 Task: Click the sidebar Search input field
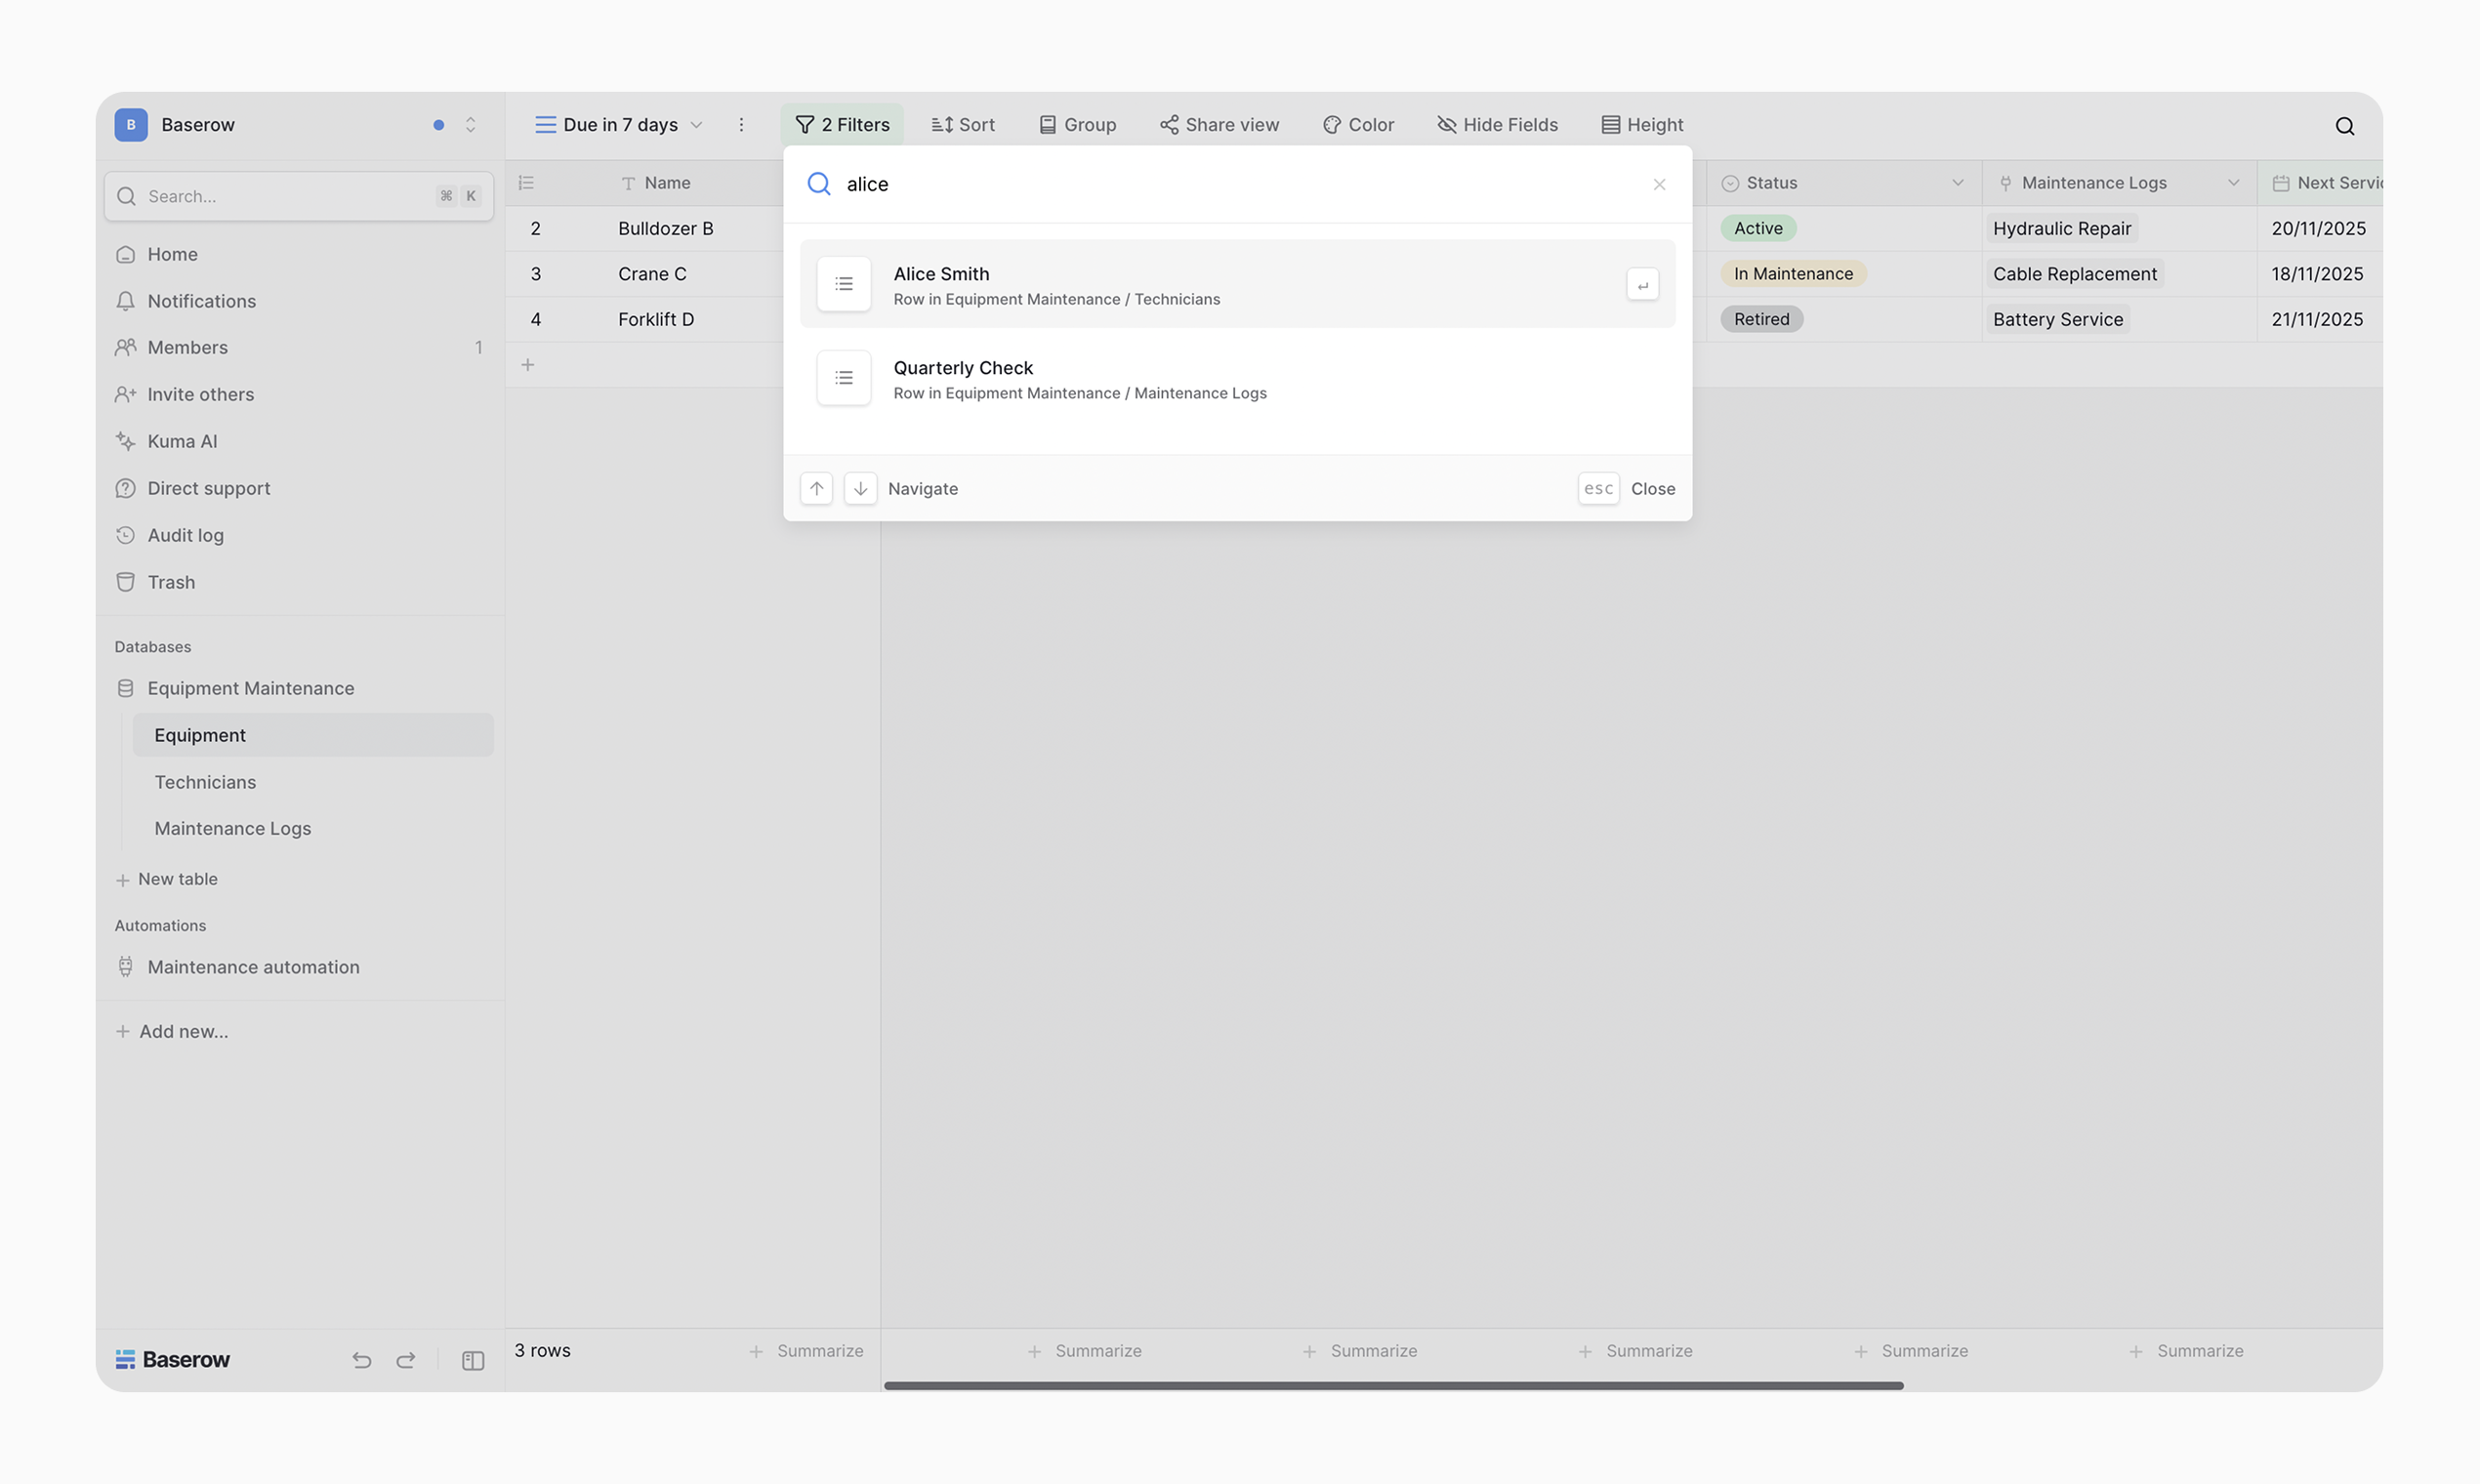[x=285, y=196]
